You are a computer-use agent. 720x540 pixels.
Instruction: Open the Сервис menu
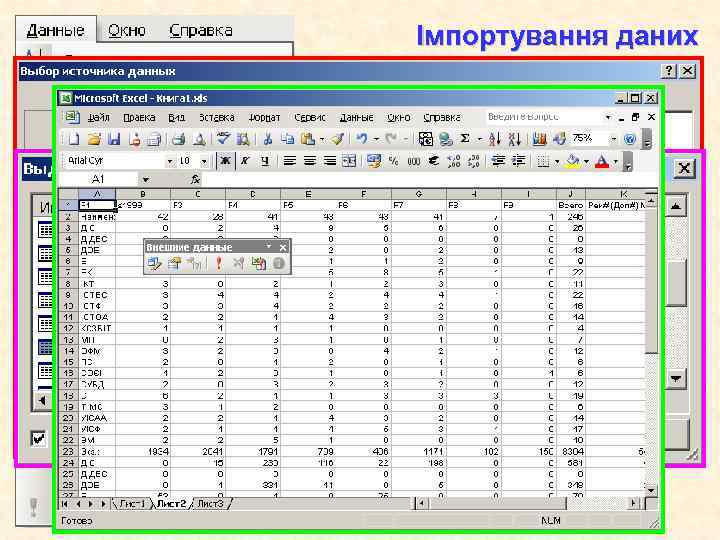coord(309,118)
